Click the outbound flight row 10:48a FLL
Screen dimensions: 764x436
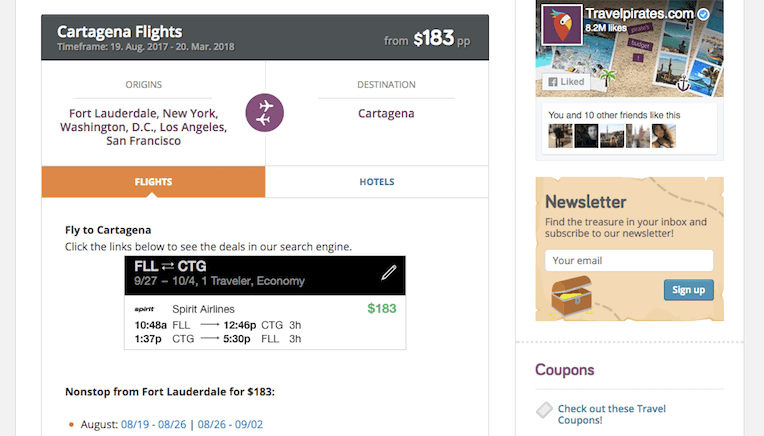[218, 325]
